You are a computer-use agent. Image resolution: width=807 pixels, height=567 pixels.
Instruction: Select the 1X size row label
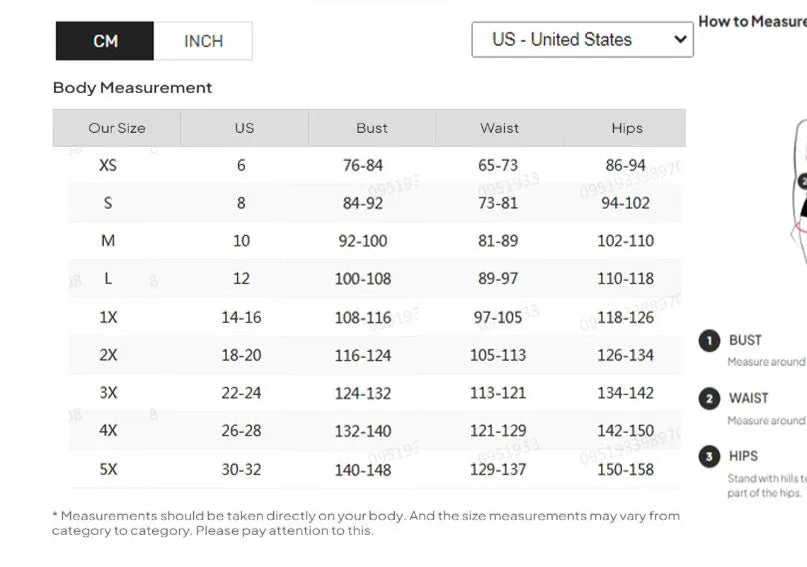click(108, 317)
